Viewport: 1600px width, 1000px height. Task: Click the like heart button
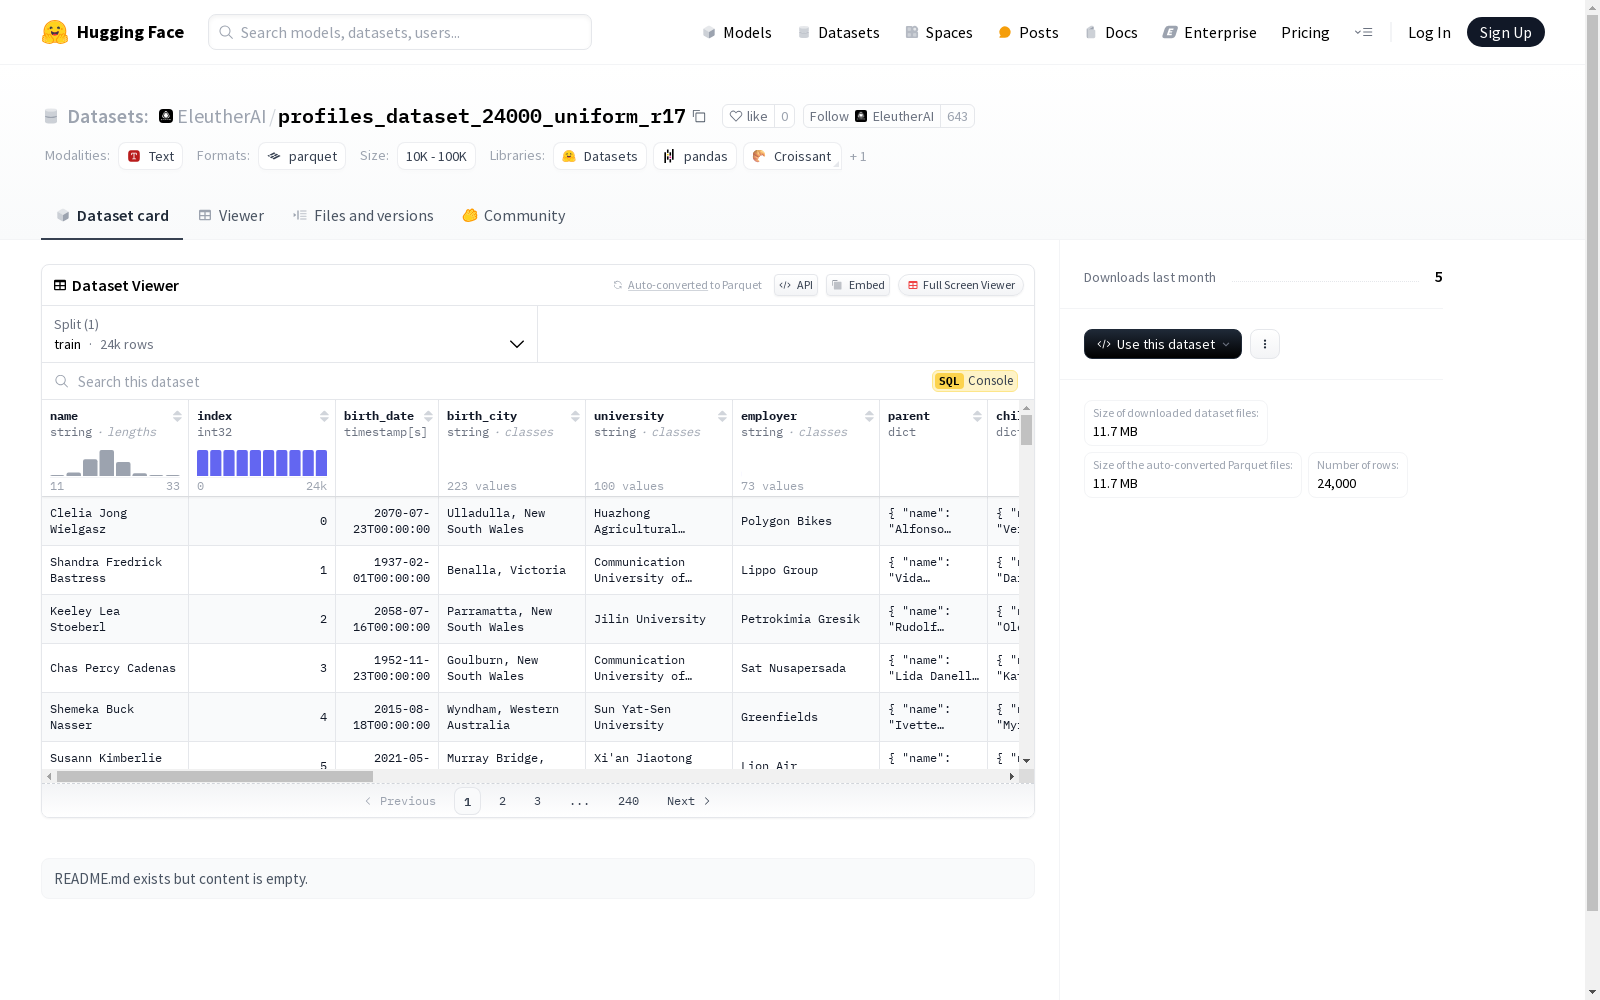coord(748,116)
